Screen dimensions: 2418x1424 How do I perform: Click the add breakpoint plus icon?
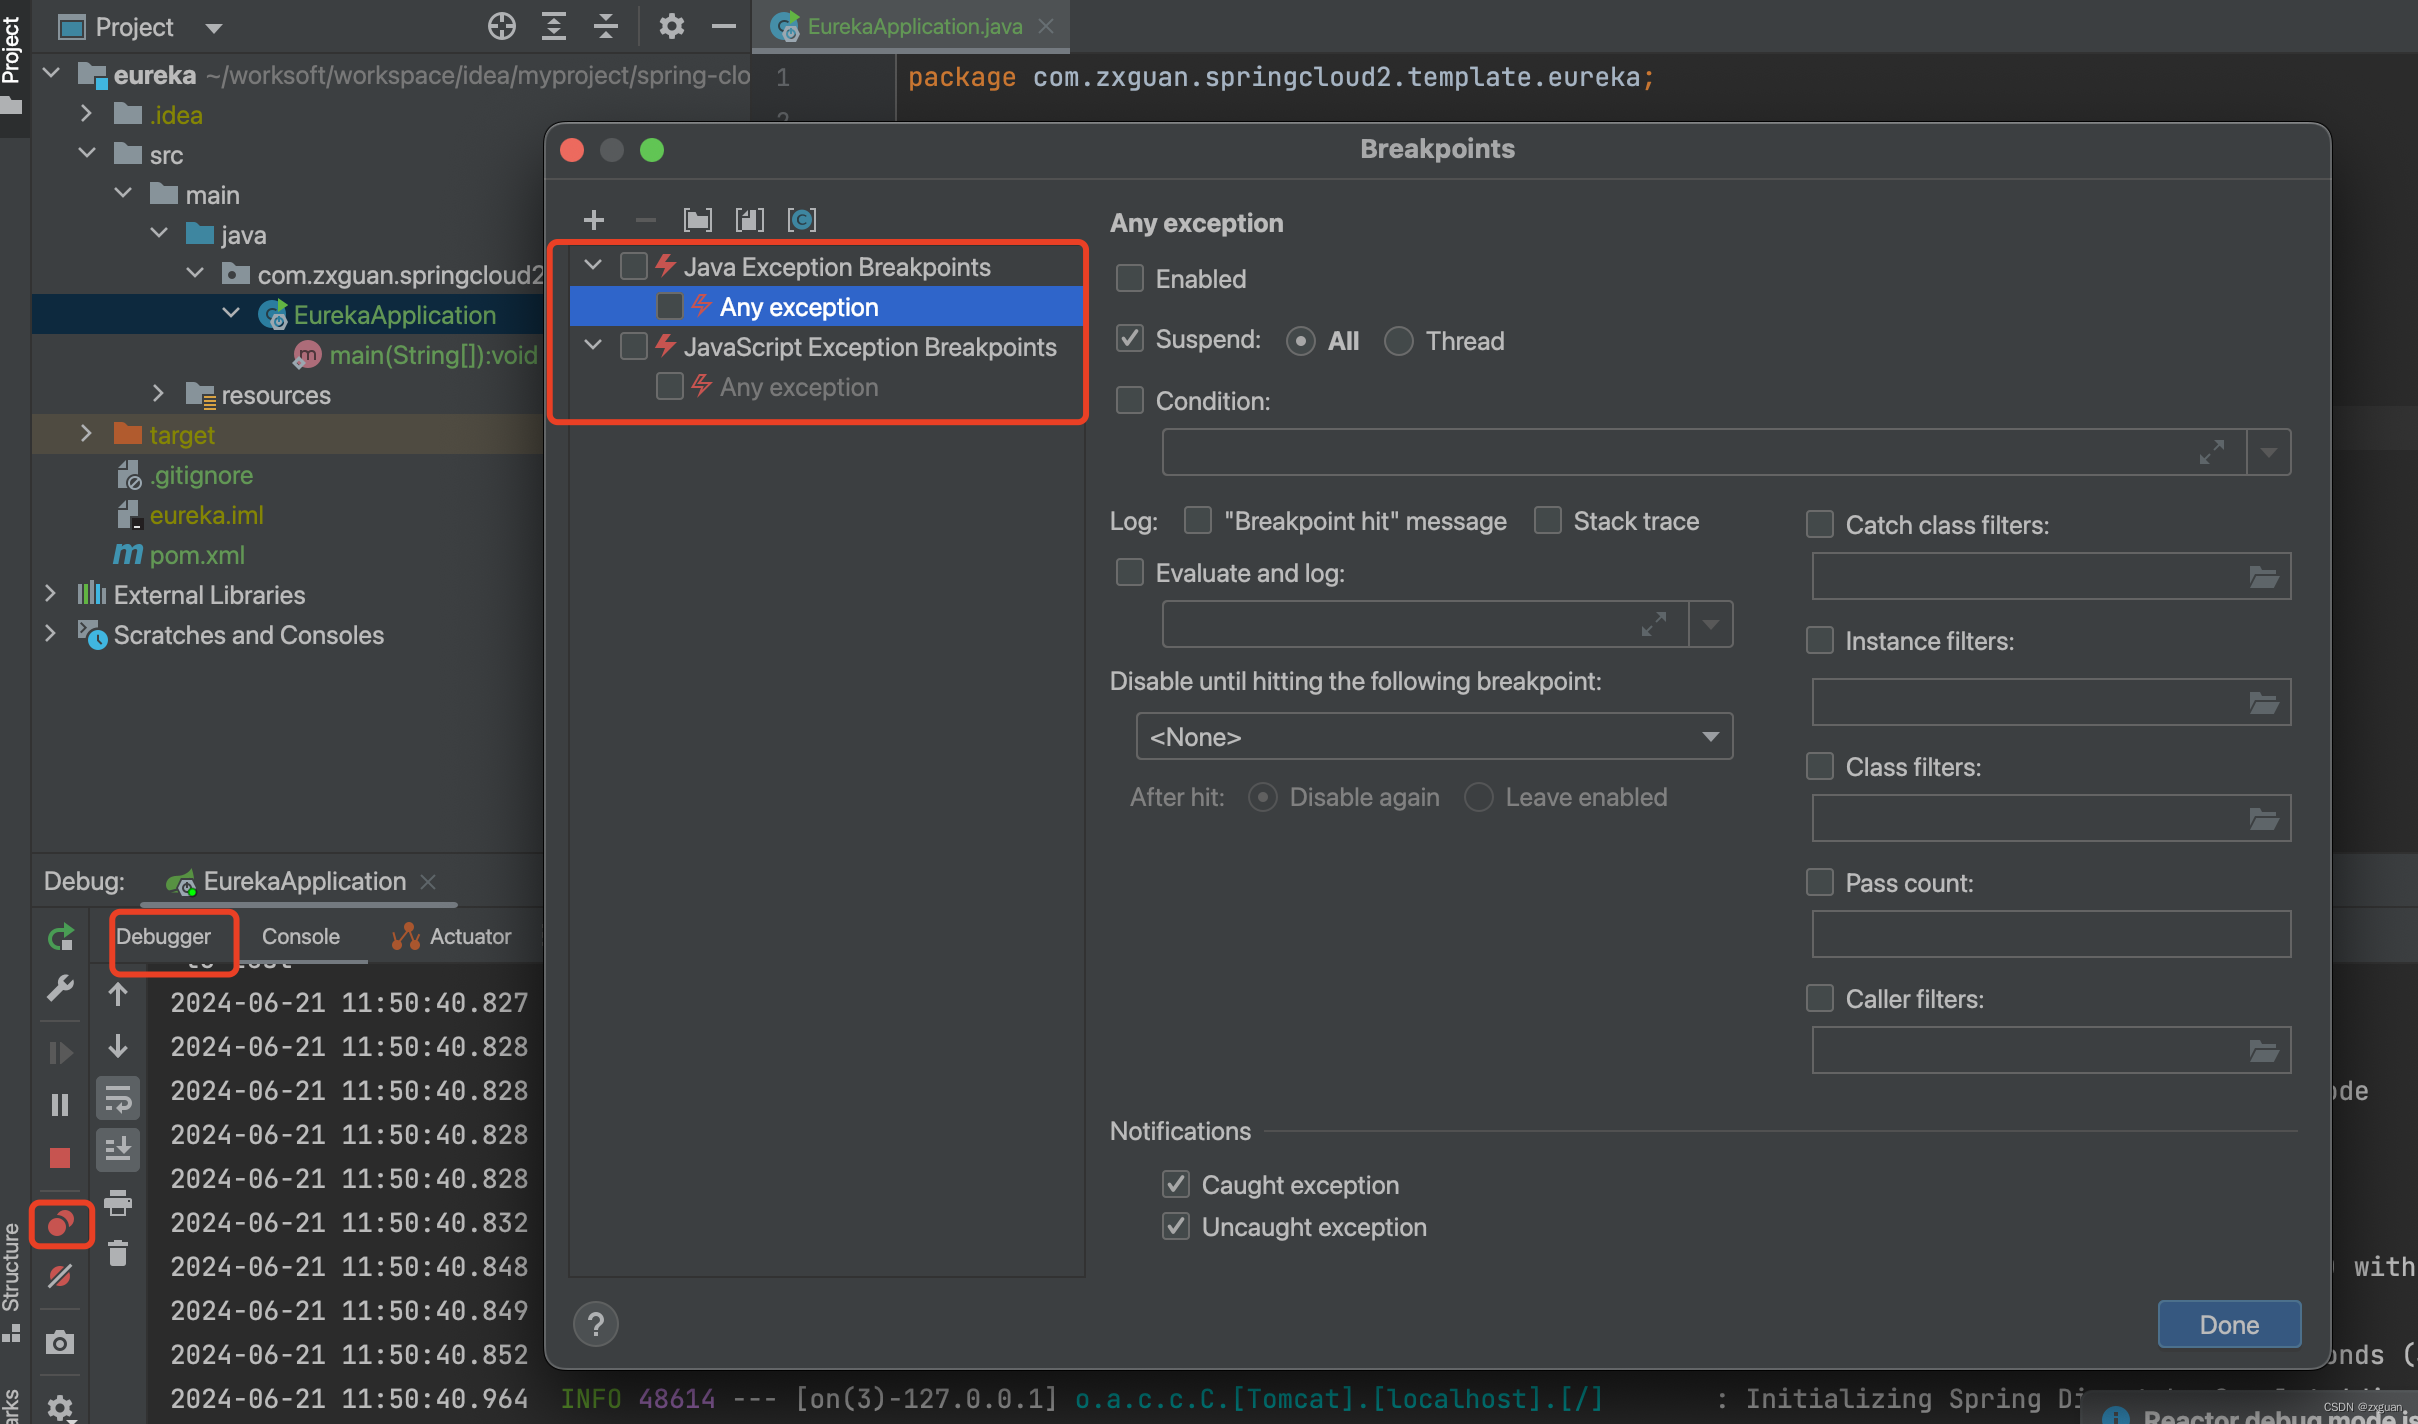point(593,219)
